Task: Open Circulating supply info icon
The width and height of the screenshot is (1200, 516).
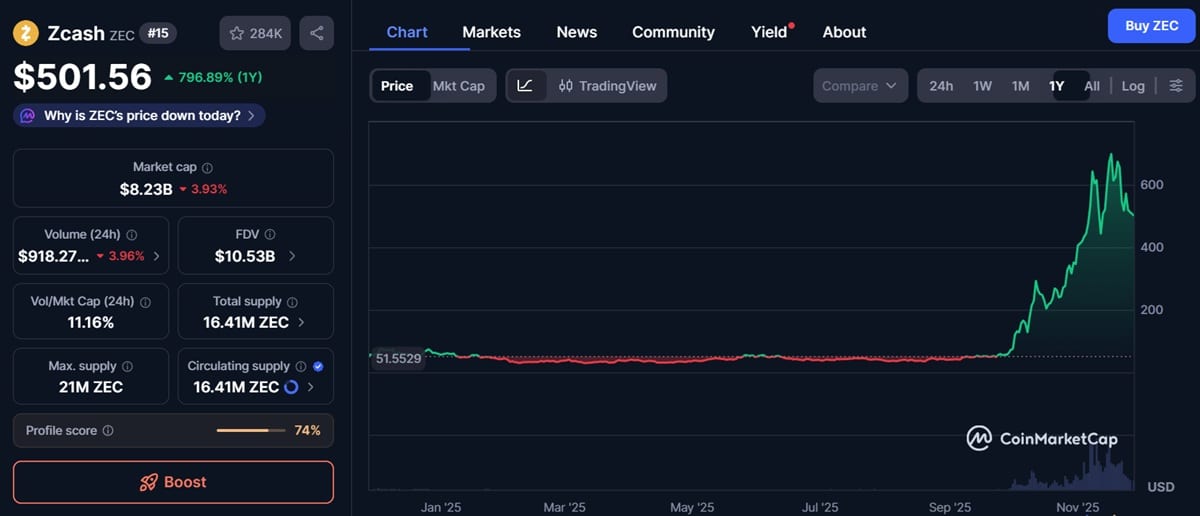Action: tap(300, 366)
